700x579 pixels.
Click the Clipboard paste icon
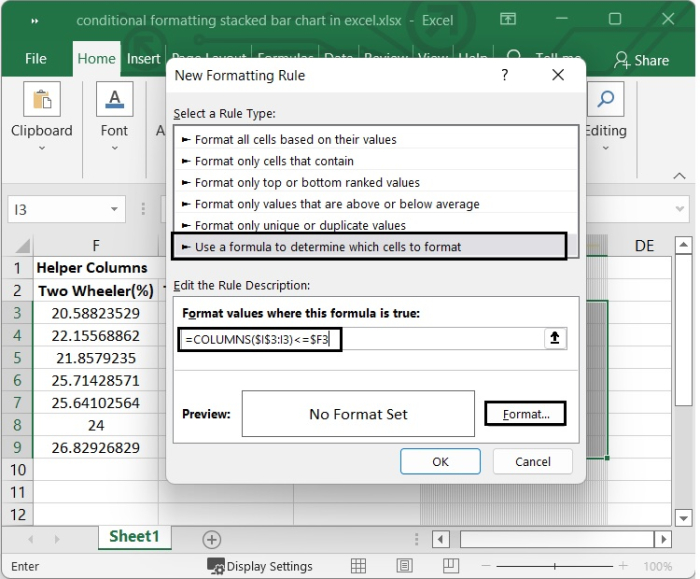(x=42, y=99)
